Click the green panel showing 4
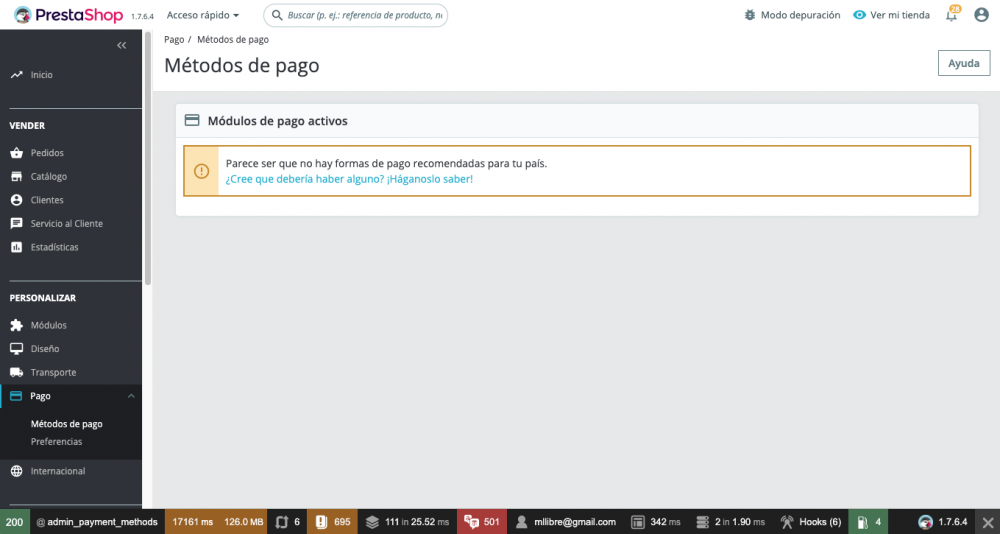Screen dimensions: 1000x534 pyautogui.click(x=868, y=522)
